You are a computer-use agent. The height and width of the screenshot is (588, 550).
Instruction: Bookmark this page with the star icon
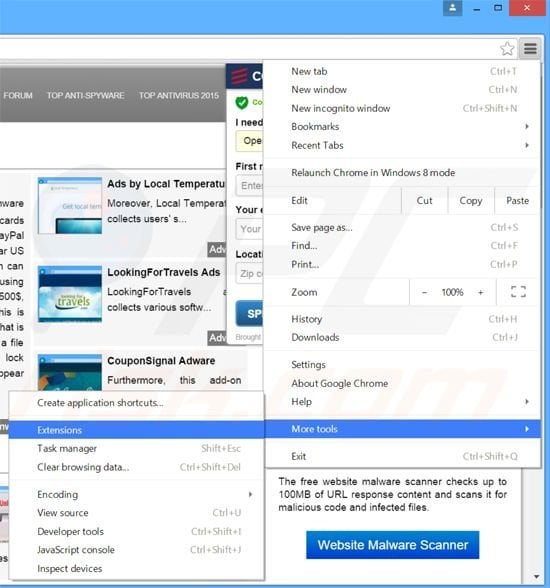click(x=507, y=48)
